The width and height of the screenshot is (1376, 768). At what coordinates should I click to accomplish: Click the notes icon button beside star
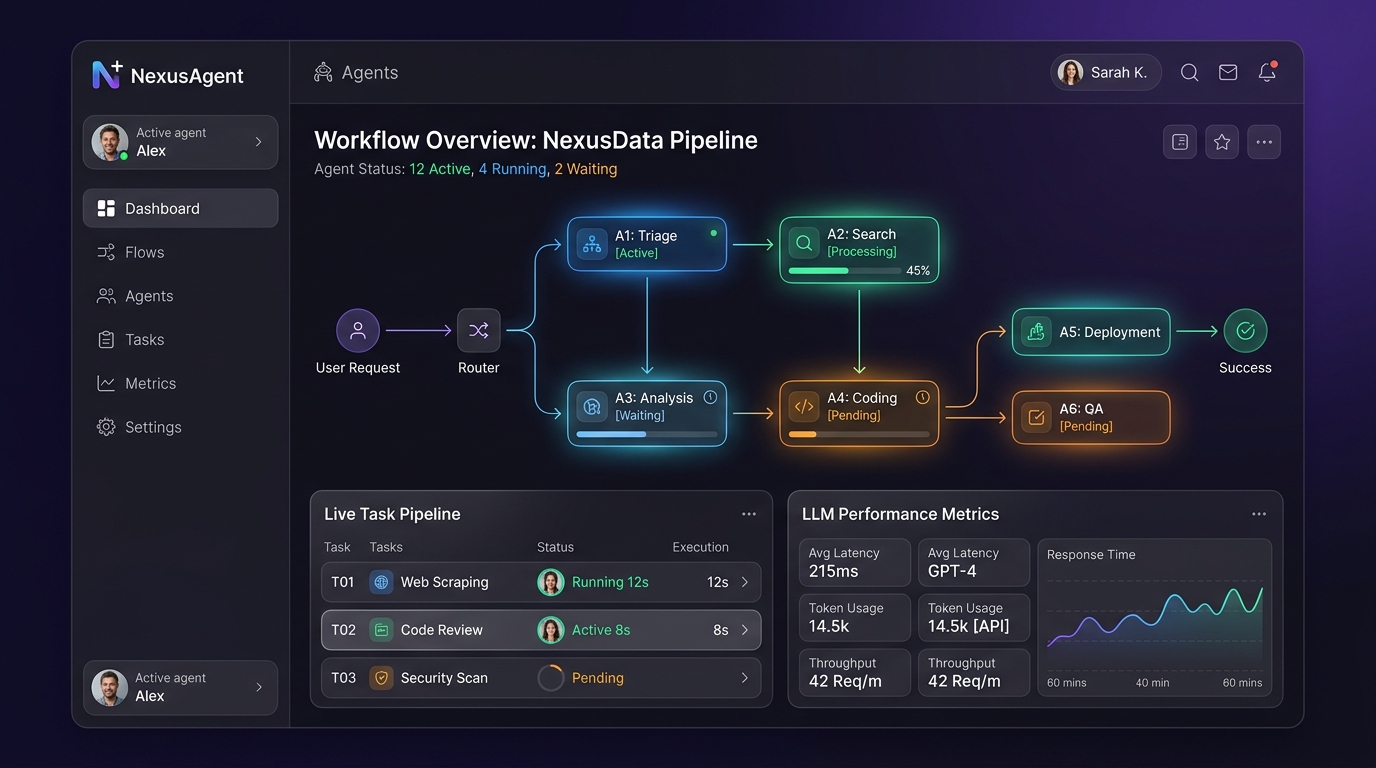[1180, 142]
